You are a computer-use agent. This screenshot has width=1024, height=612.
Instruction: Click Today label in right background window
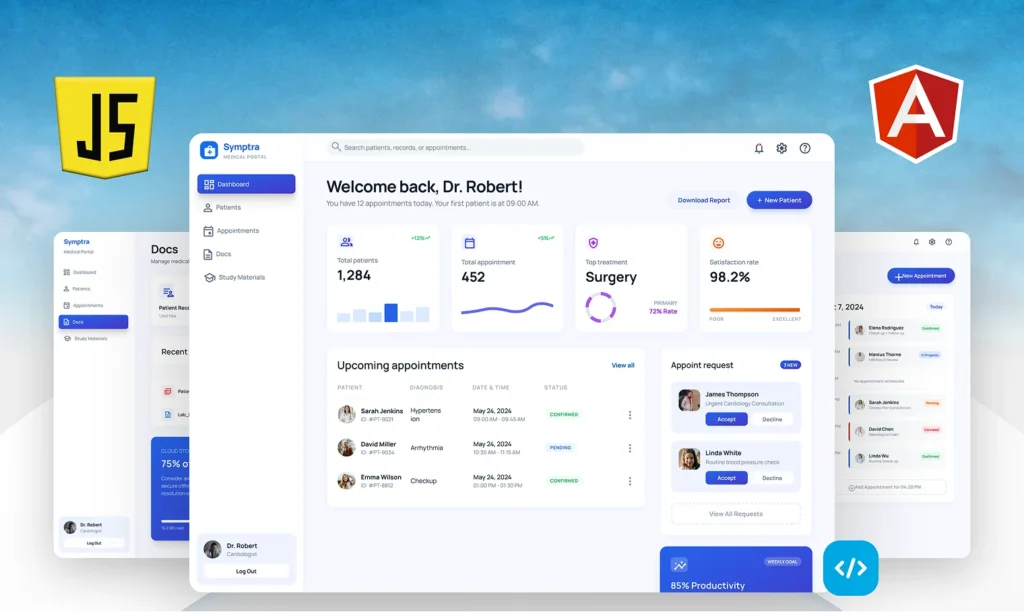(936, 307)
